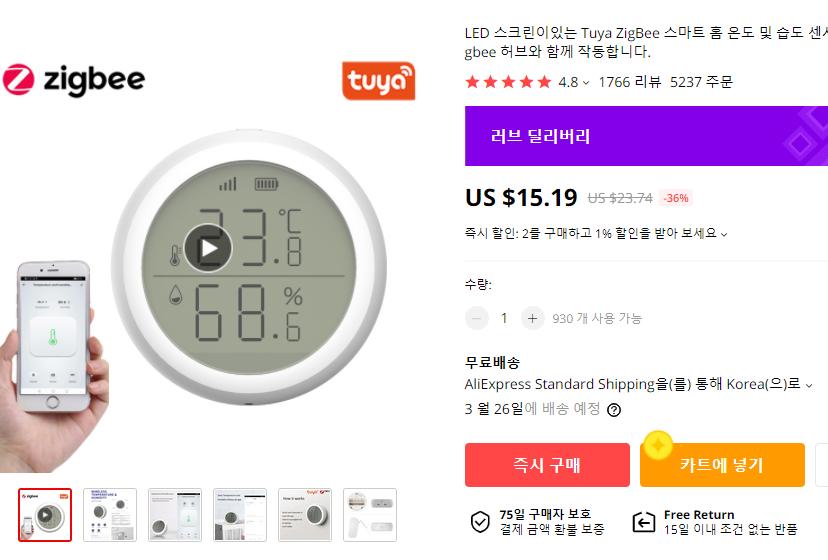828x560 pixels.
Task: Select the last thumbnail showing accessories
Action: point(370,515)
